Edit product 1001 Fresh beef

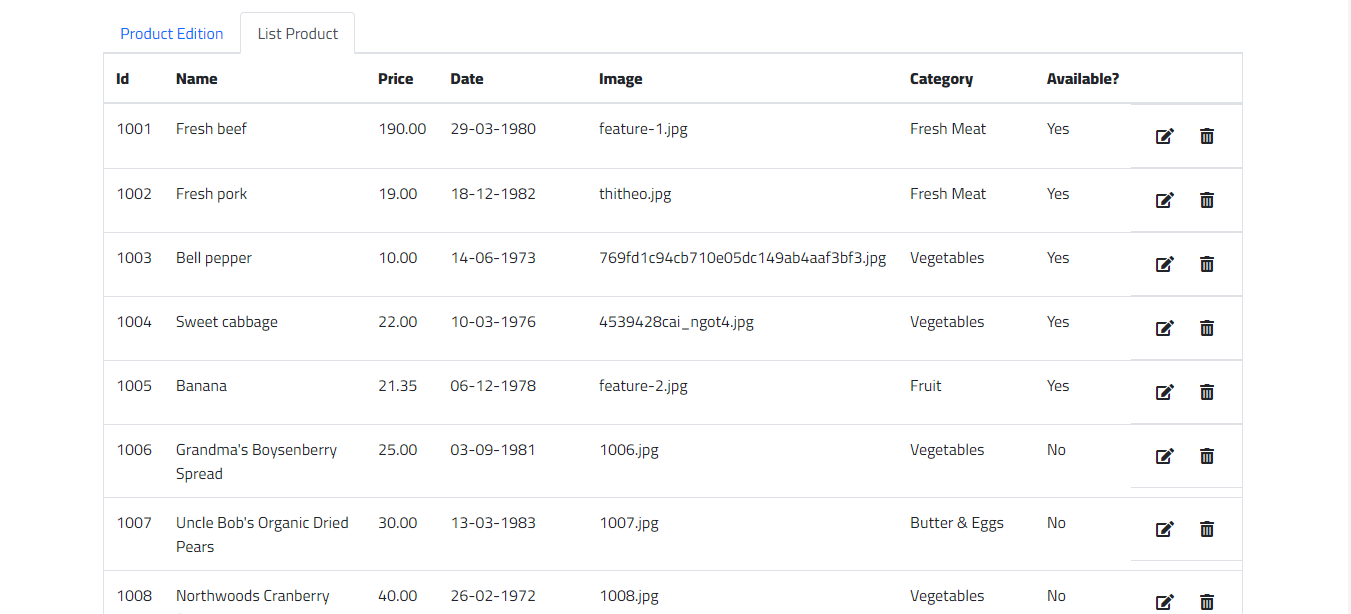[1164, 136]
